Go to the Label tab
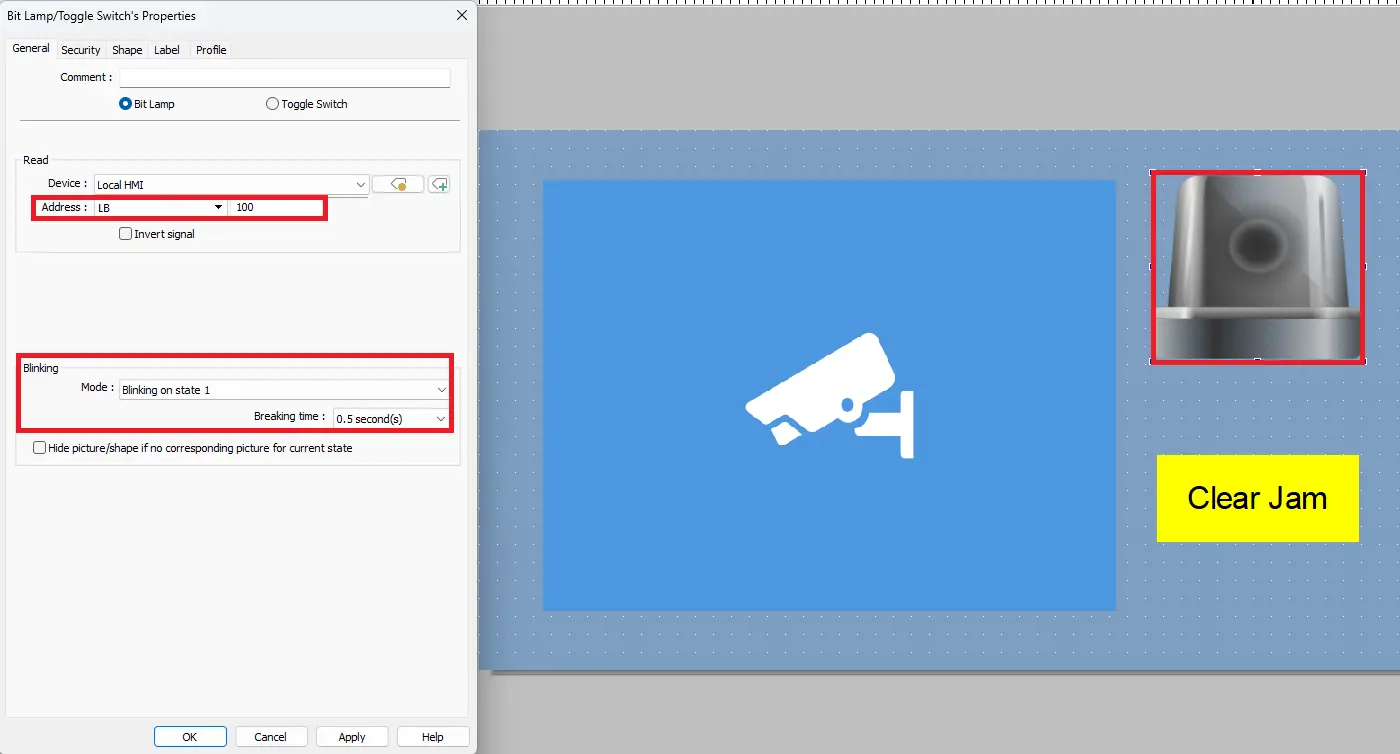 click(167, 50)
